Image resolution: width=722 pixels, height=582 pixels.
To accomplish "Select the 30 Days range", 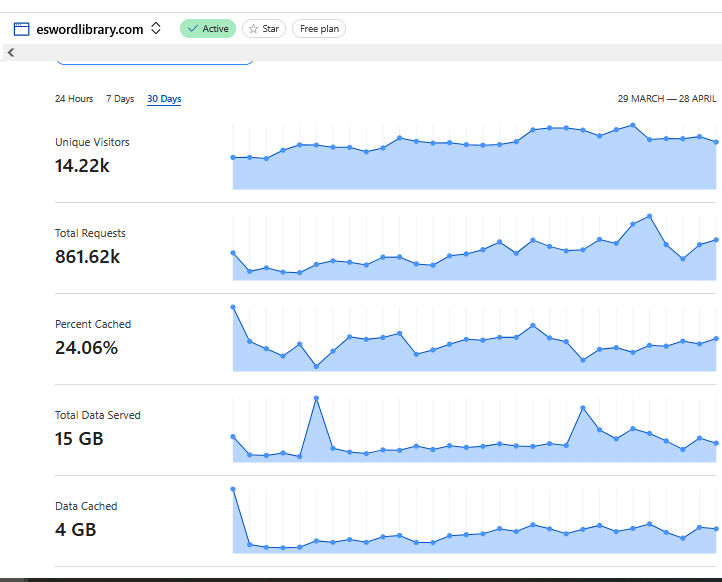I will [x=164, y=99].
